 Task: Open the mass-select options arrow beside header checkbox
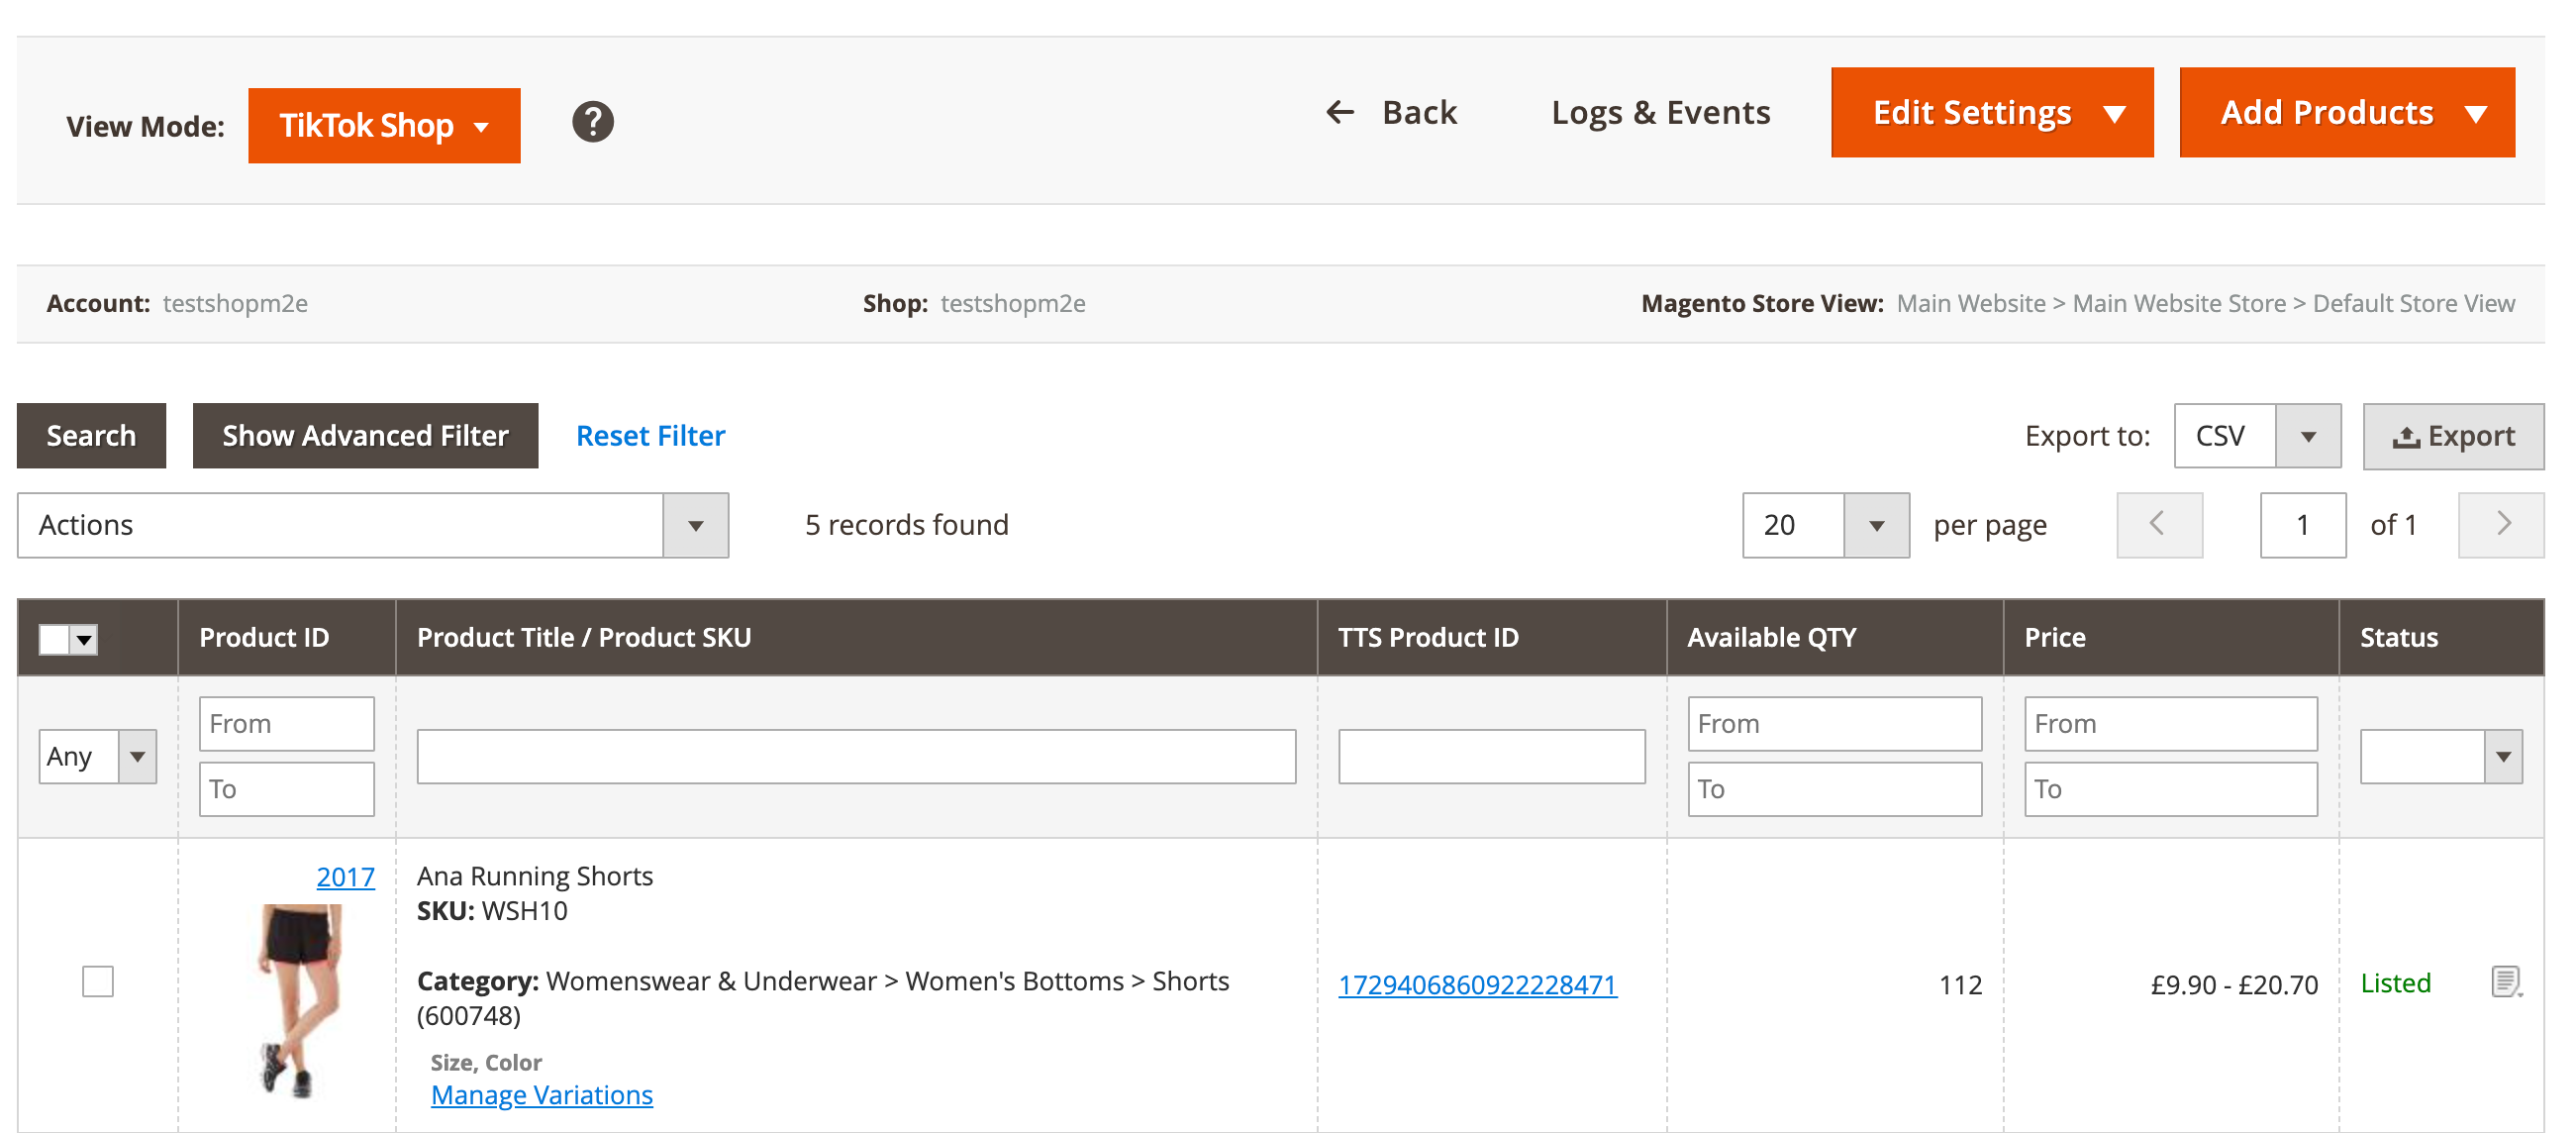point(82,637)
